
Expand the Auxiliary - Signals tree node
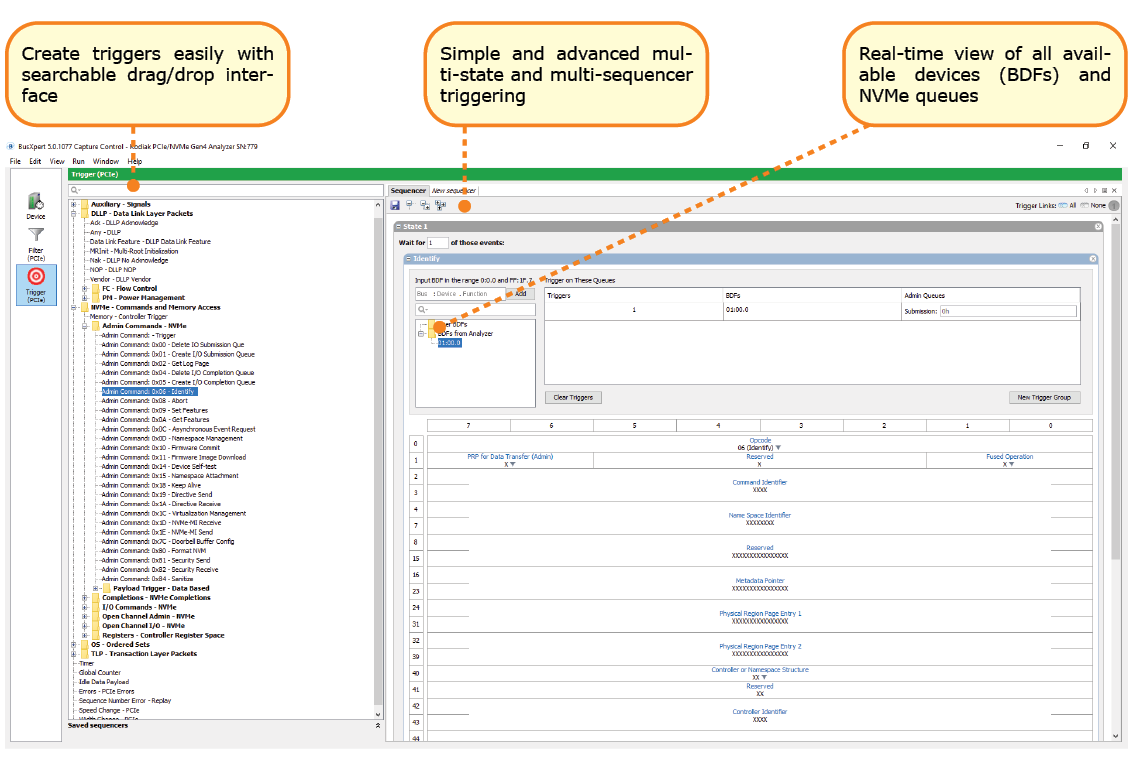pyautogui.click(x=73, y=204)
